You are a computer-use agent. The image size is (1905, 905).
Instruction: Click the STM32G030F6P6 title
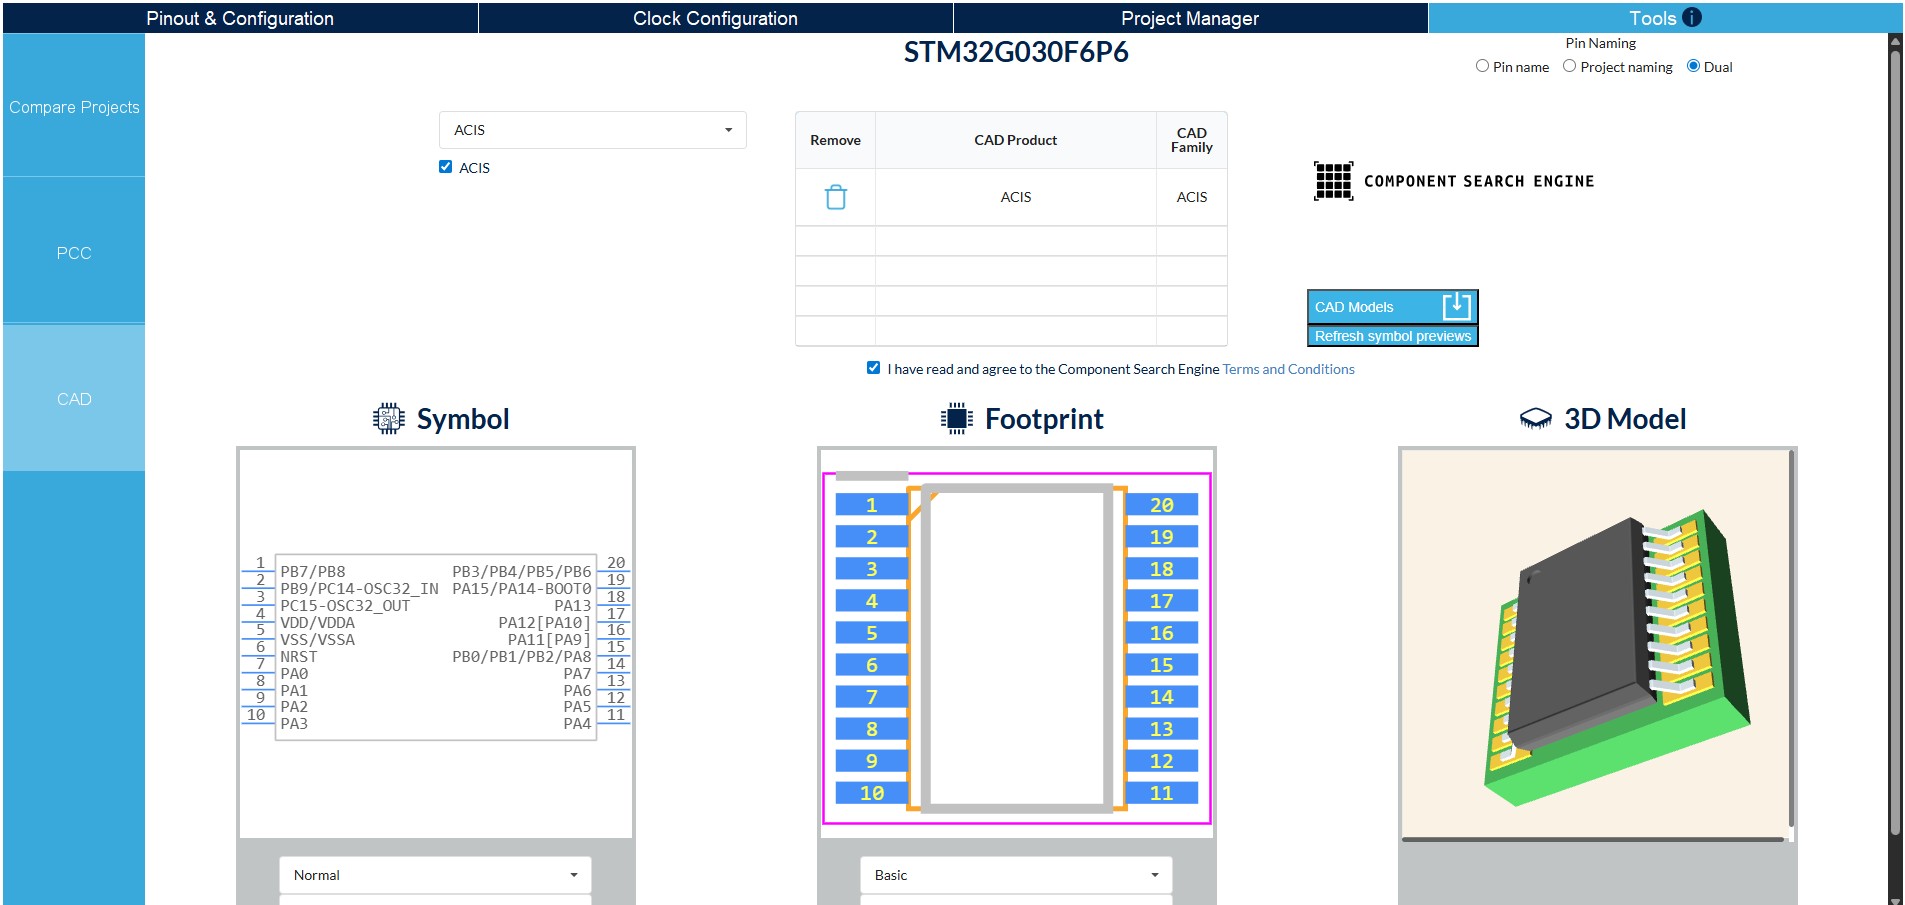[1016, 52]
